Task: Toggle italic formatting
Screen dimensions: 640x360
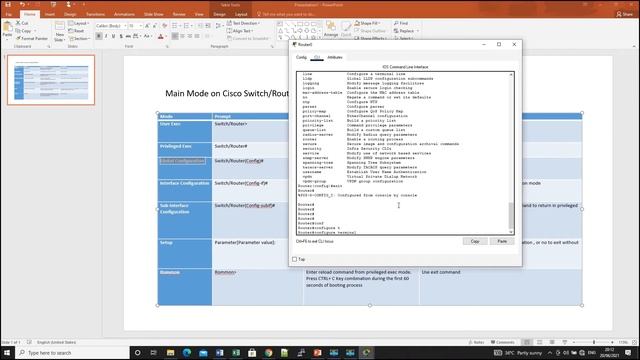Action: coord(106,36)
